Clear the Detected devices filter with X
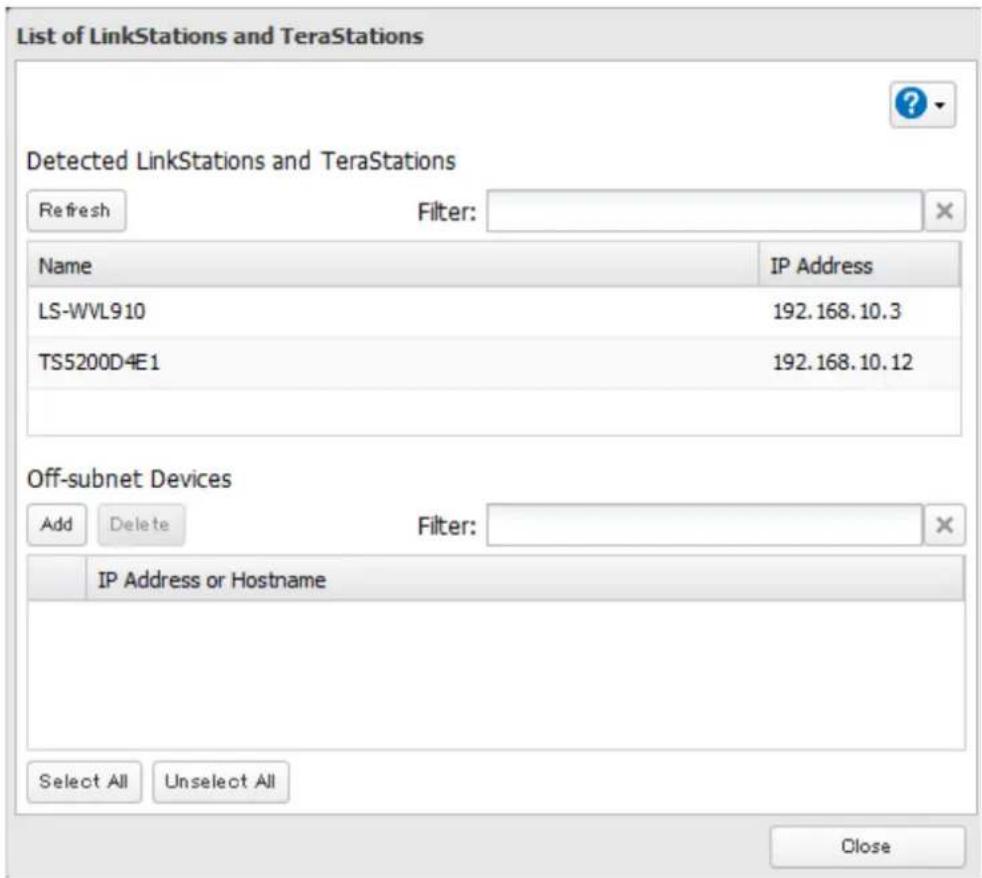 pos(944,211)
